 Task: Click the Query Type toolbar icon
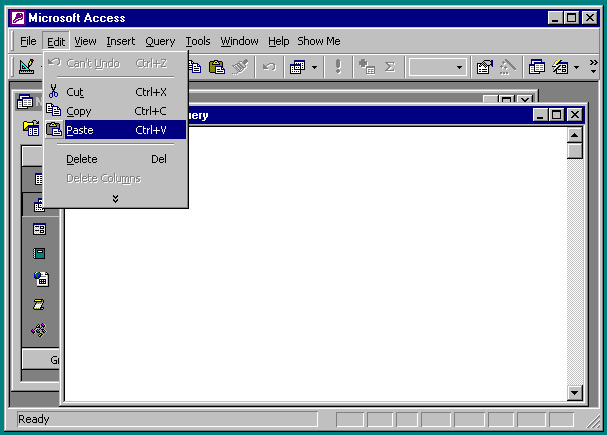pos(297,67)
